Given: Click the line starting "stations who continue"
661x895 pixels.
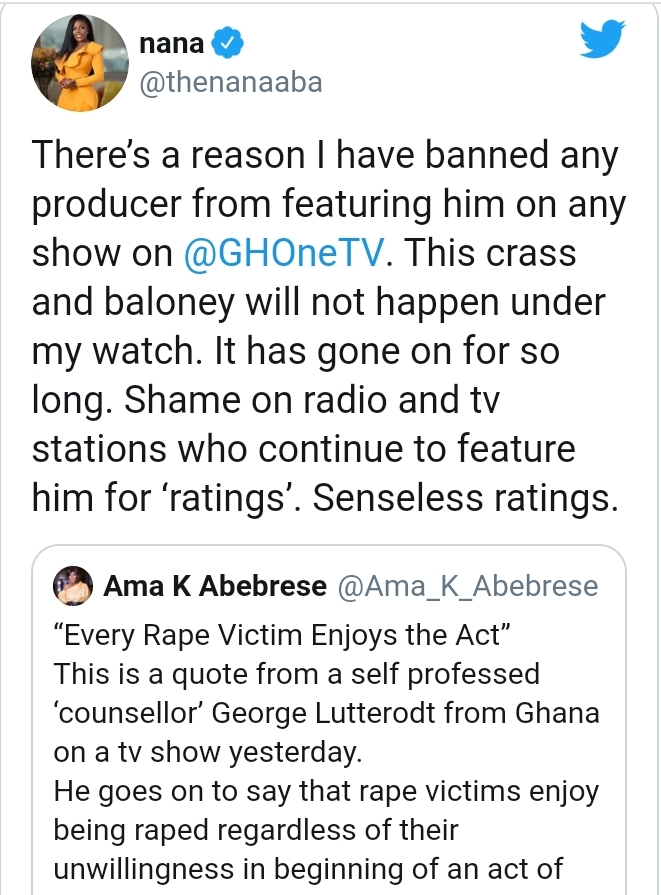Looking at the screenshot, I should click(x=305, y=449).
